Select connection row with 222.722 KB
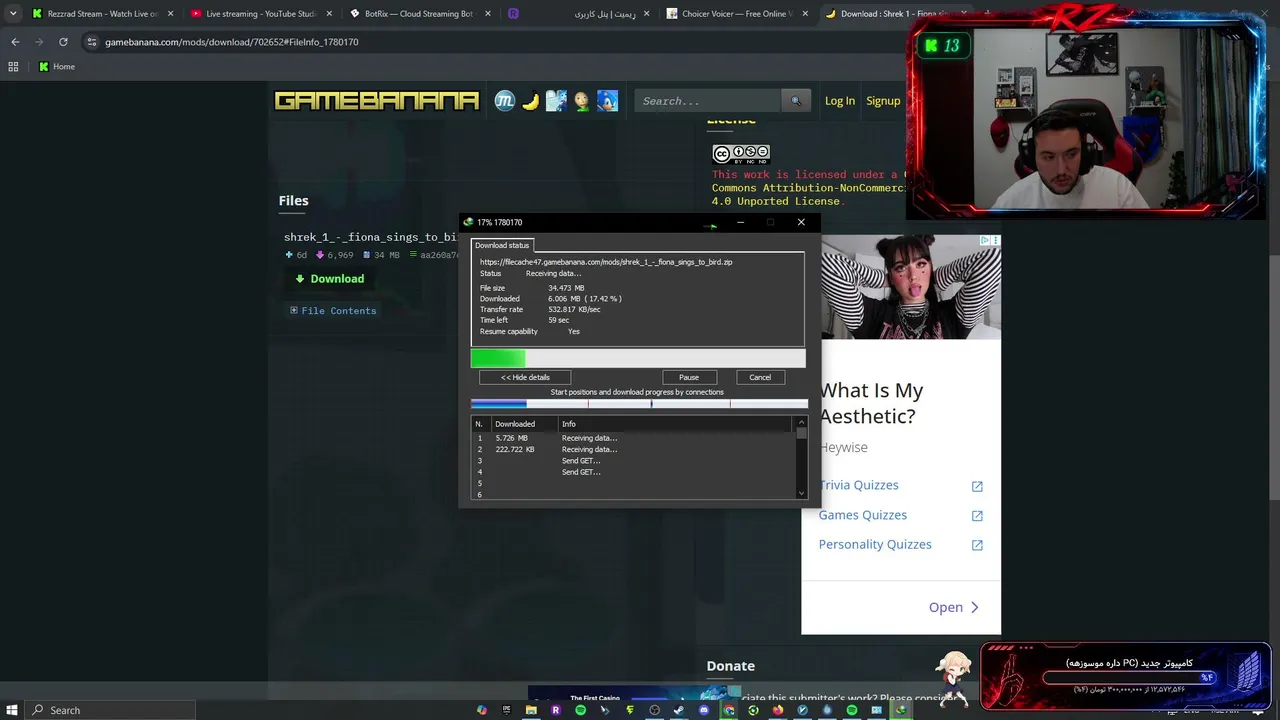 633,449
